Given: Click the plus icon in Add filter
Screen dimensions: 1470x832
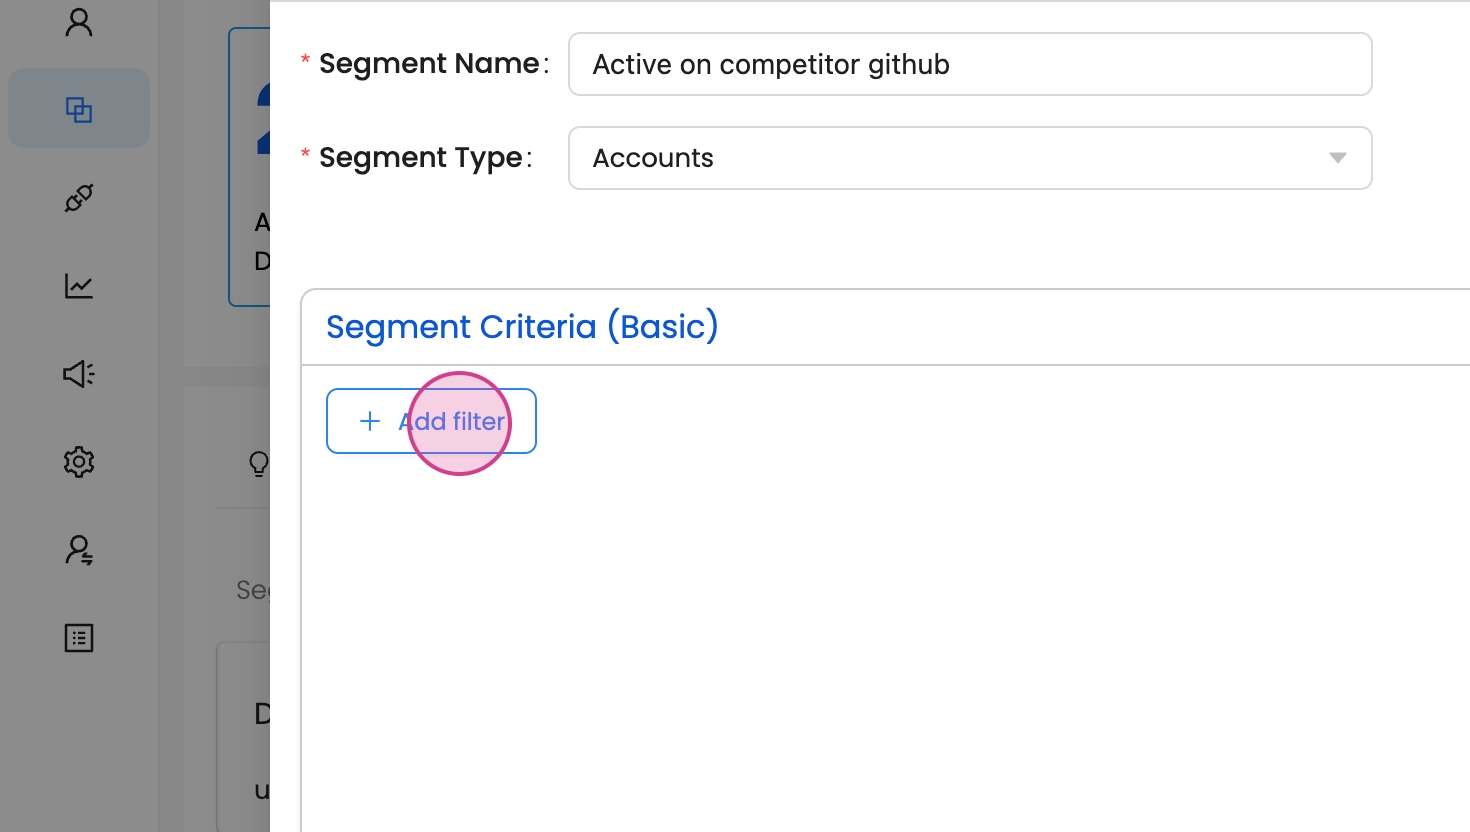Looking at the screenshot, I should coord(370,421).
